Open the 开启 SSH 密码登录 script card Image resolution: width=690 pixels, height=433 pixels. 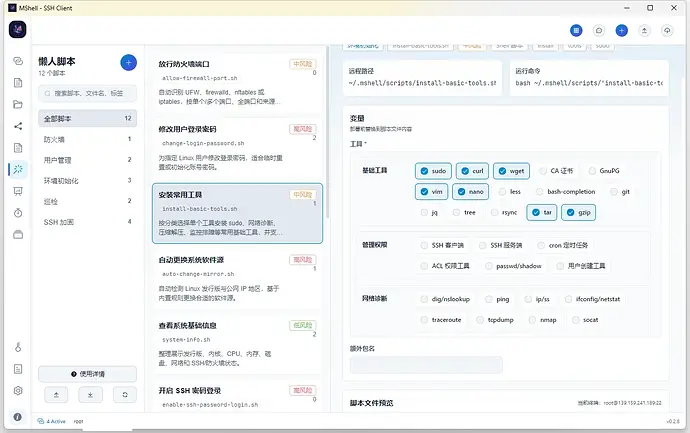coord(238,396)
